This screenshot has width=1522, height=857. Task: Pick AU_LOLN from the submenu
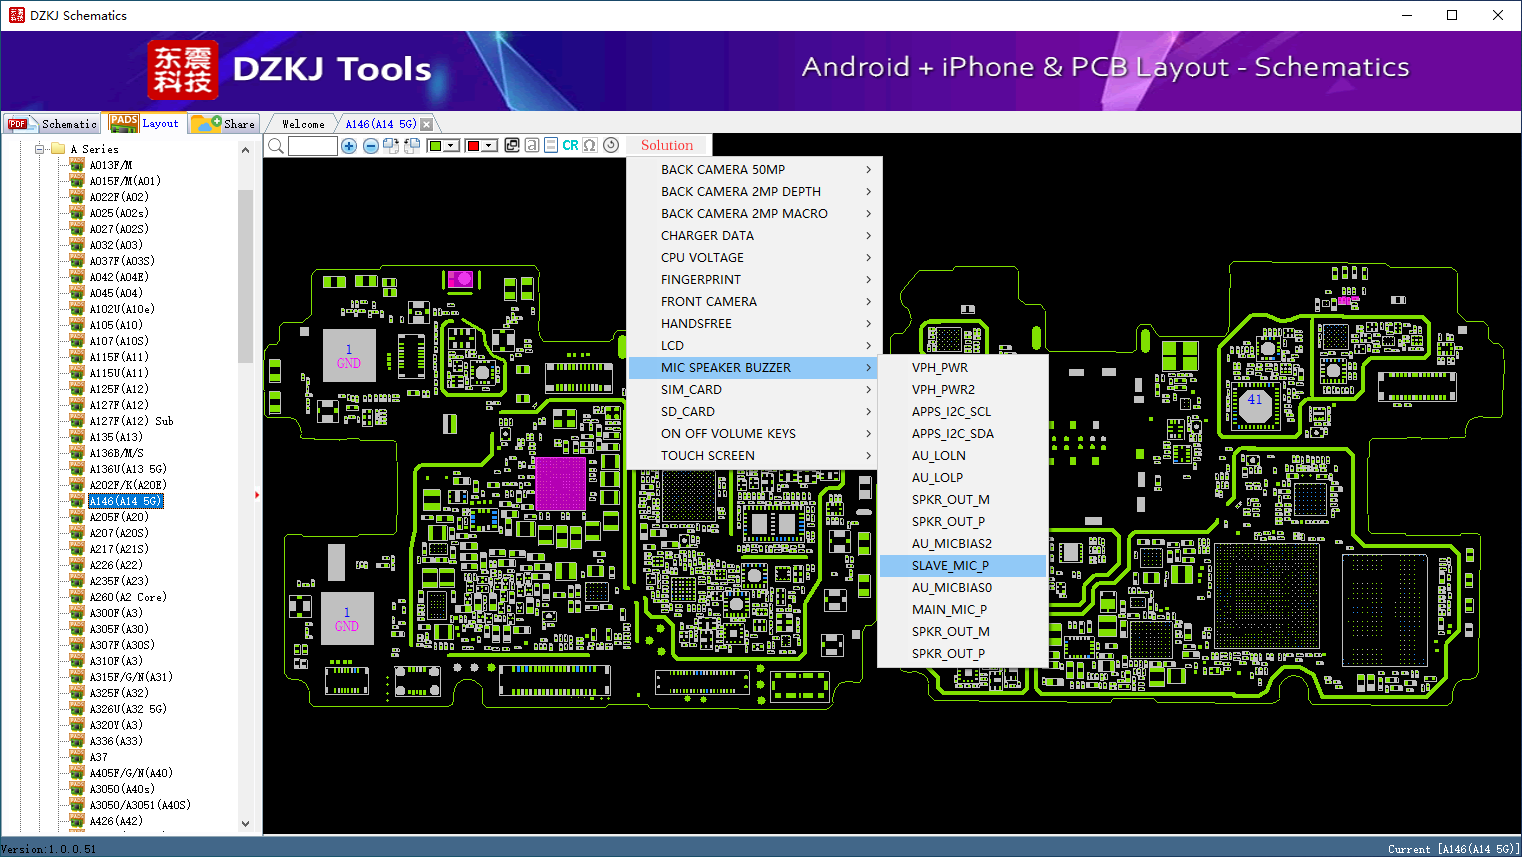[x=963, y=455]
